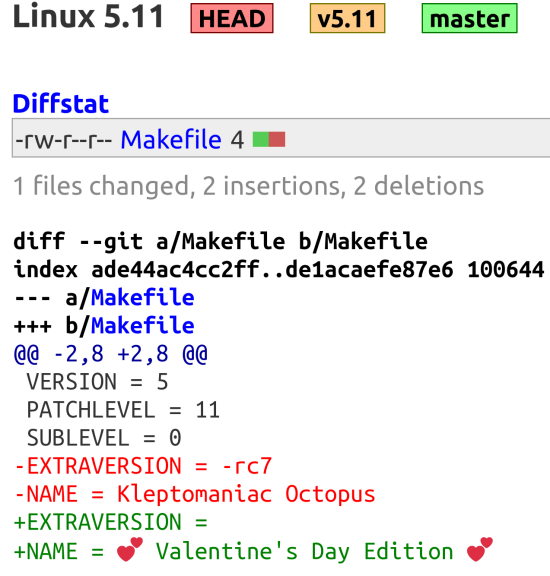Click the removed 'EXTRAVERSION = -rc7' line
Screen dimensions: 550x576
143,466
